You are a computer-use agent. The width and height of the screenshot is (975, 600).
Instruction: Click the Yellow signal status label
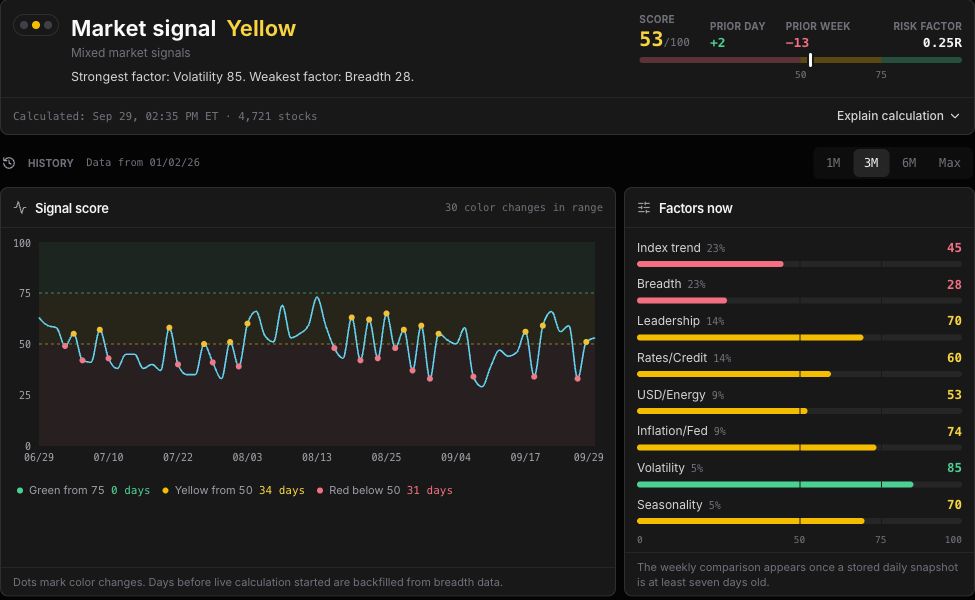click(x=261, y=28)
